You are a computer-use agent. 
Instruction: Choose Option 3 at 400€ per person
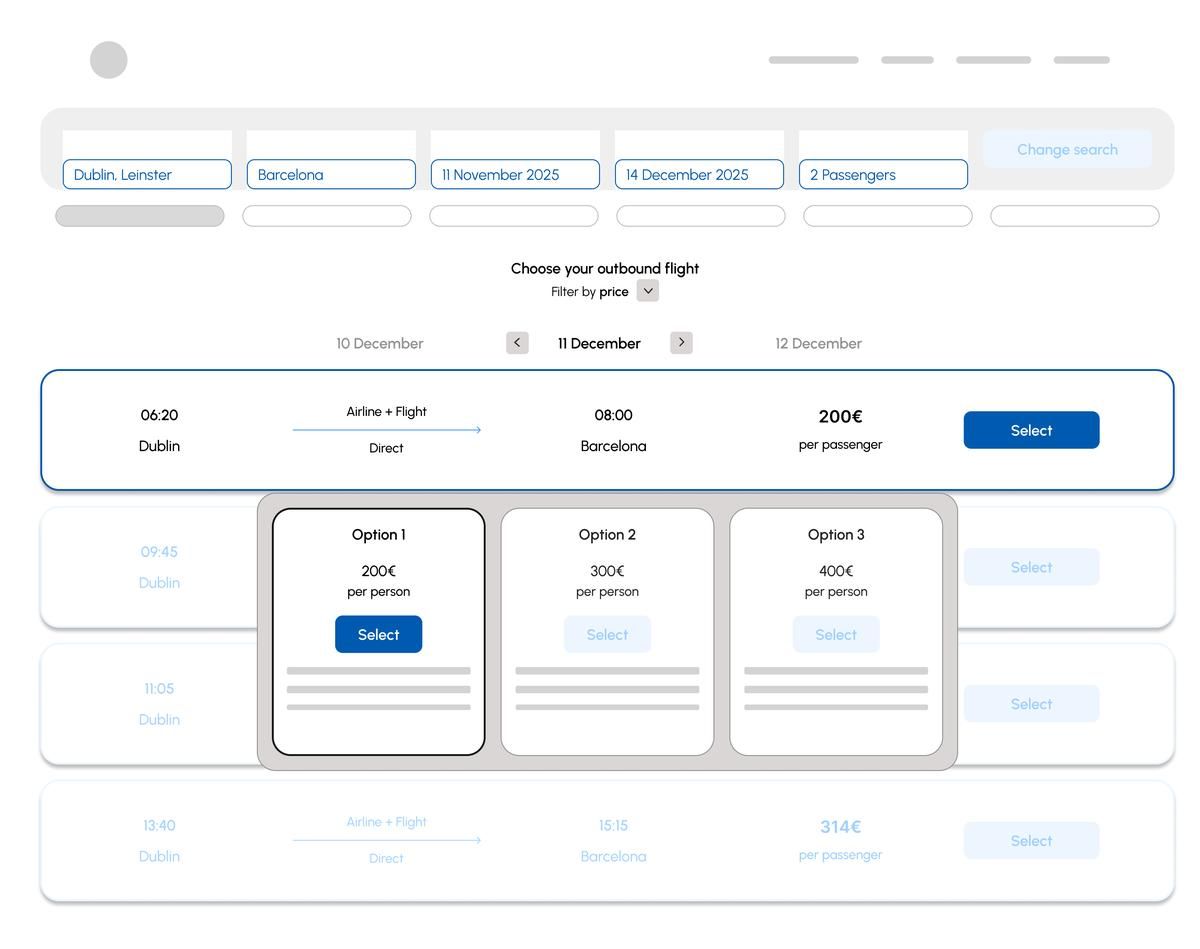[836, 634]
